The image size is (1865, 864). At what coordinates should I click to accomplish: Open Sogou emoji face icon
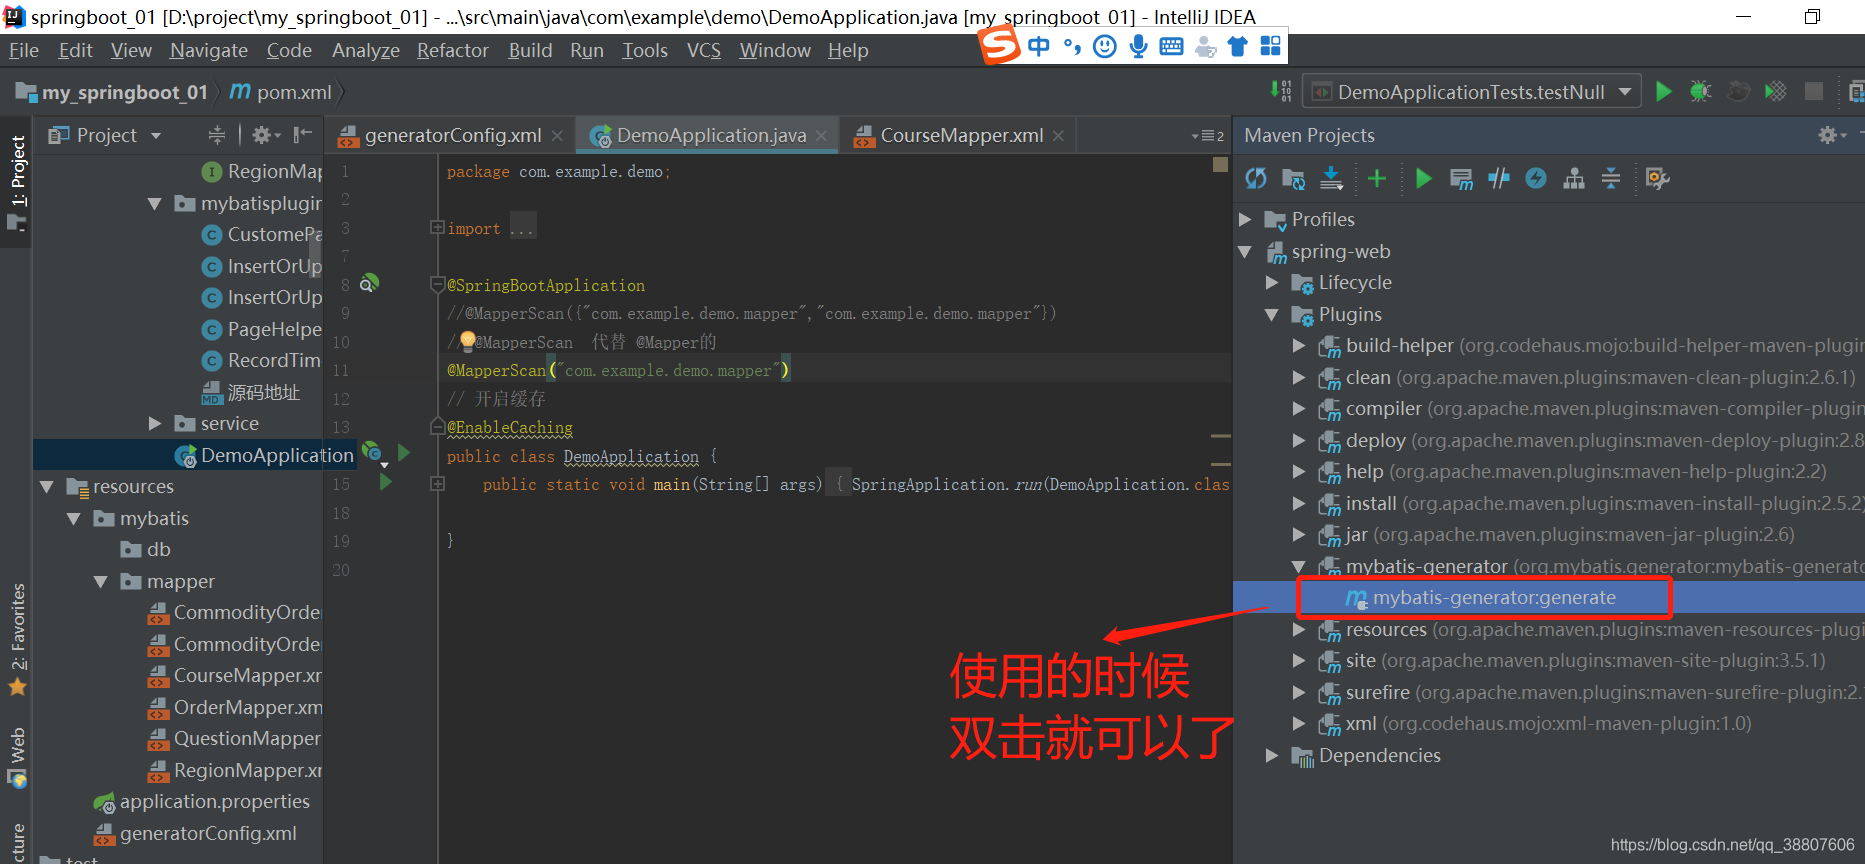tap(1105, 46)
